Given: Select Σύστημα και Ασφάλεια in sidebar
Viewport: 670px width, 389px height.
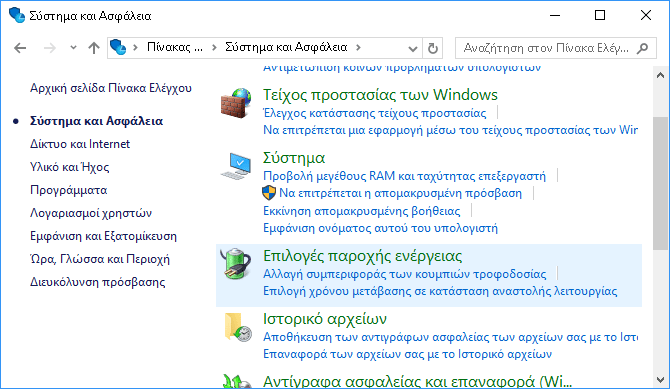Looking at the screenshot, I should click(x=96, y=121).
